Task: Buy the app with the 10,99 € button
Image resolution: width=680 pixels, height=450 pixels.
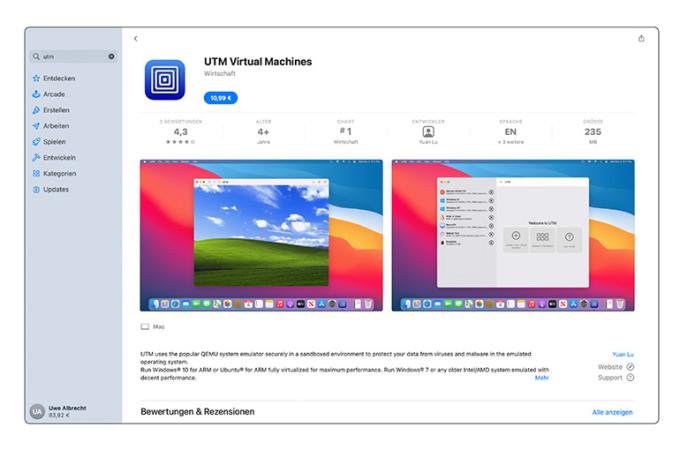Action: click(x=221, y=98)
